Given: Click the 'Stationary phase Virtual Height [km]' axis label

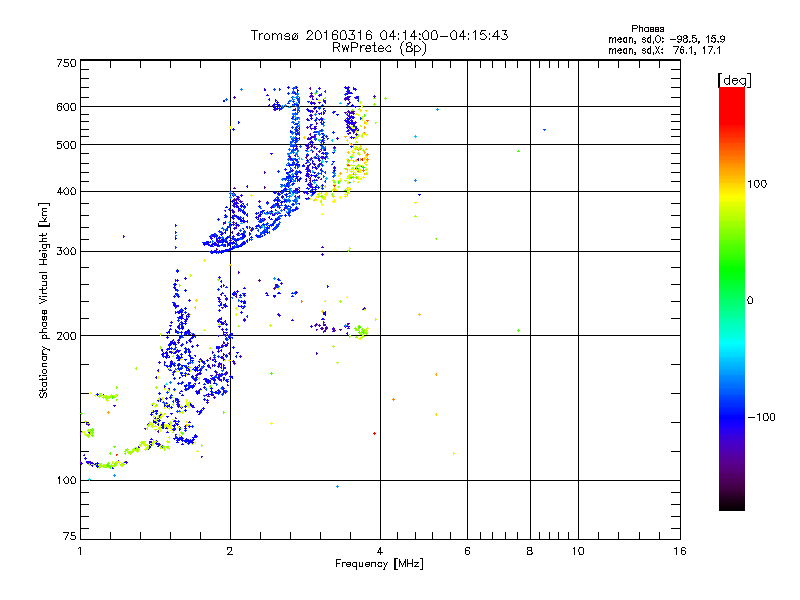Looking at the screenshot, I should point(44,300).
